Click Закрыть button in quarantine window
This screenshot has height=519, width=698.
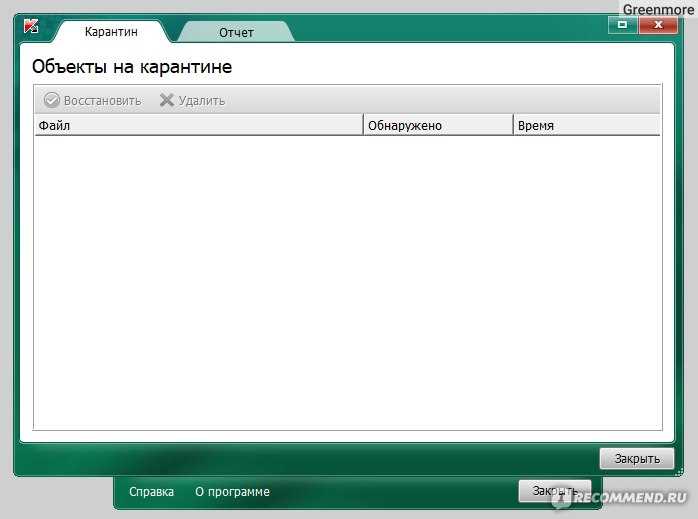pos(637,458)
